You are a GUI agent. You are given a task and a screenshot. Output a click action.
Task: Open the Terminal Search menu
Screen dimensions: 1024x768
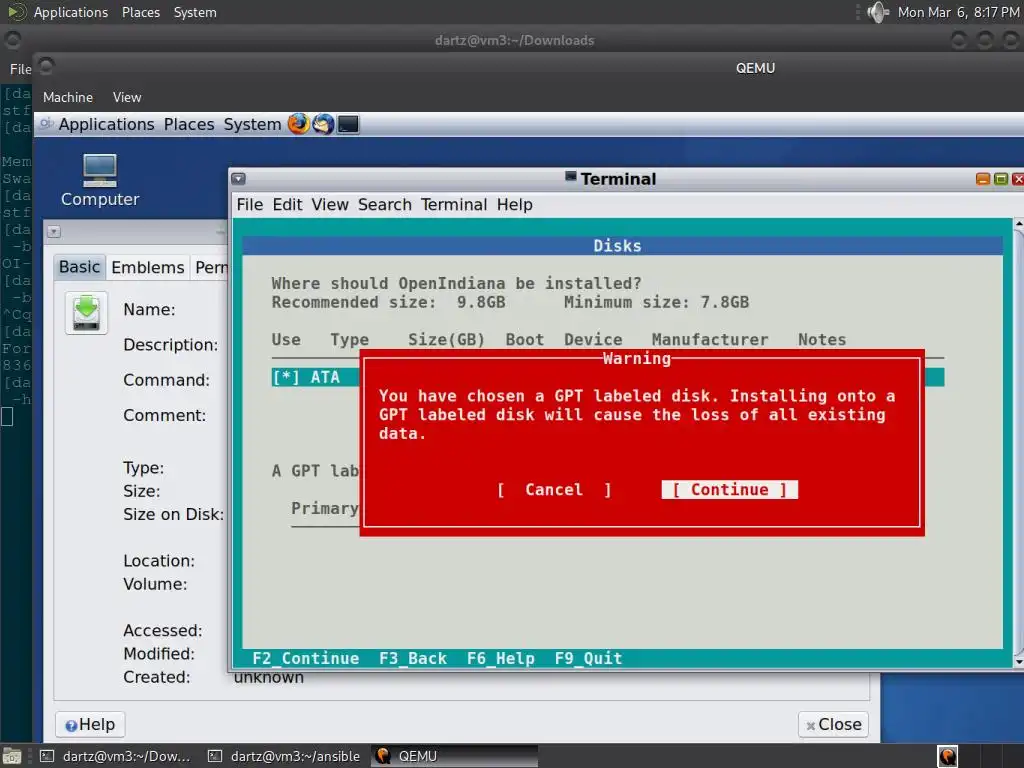coord(385,204)
